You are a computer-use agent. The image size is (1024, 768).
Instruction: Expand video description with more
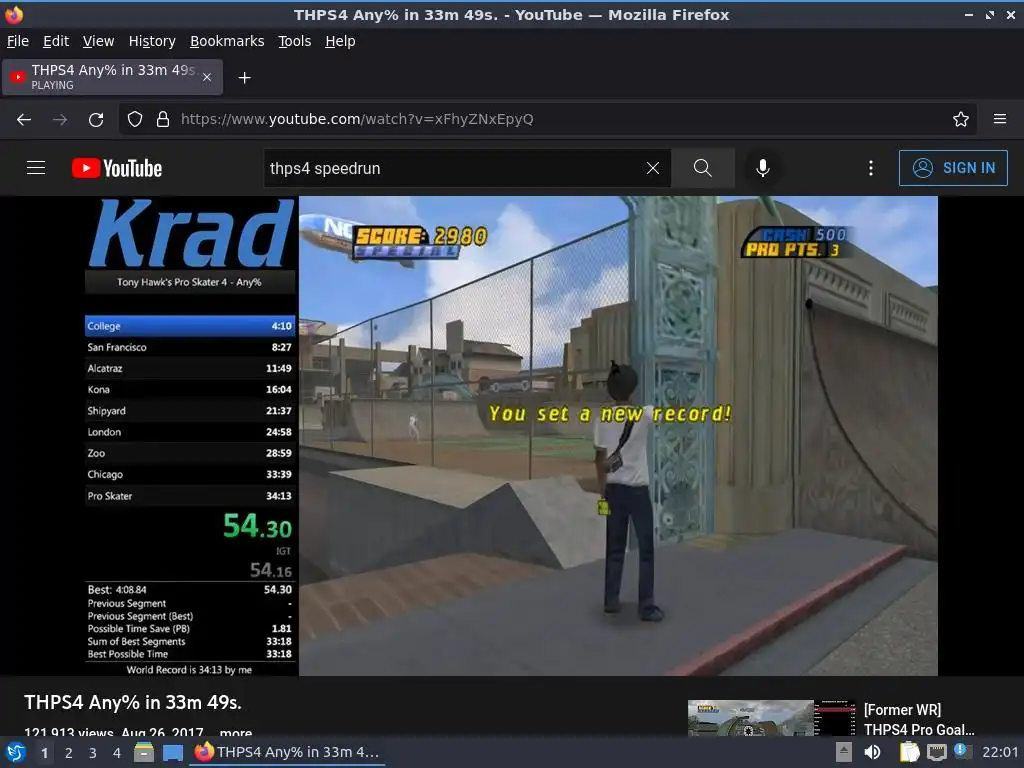[236, 731]
